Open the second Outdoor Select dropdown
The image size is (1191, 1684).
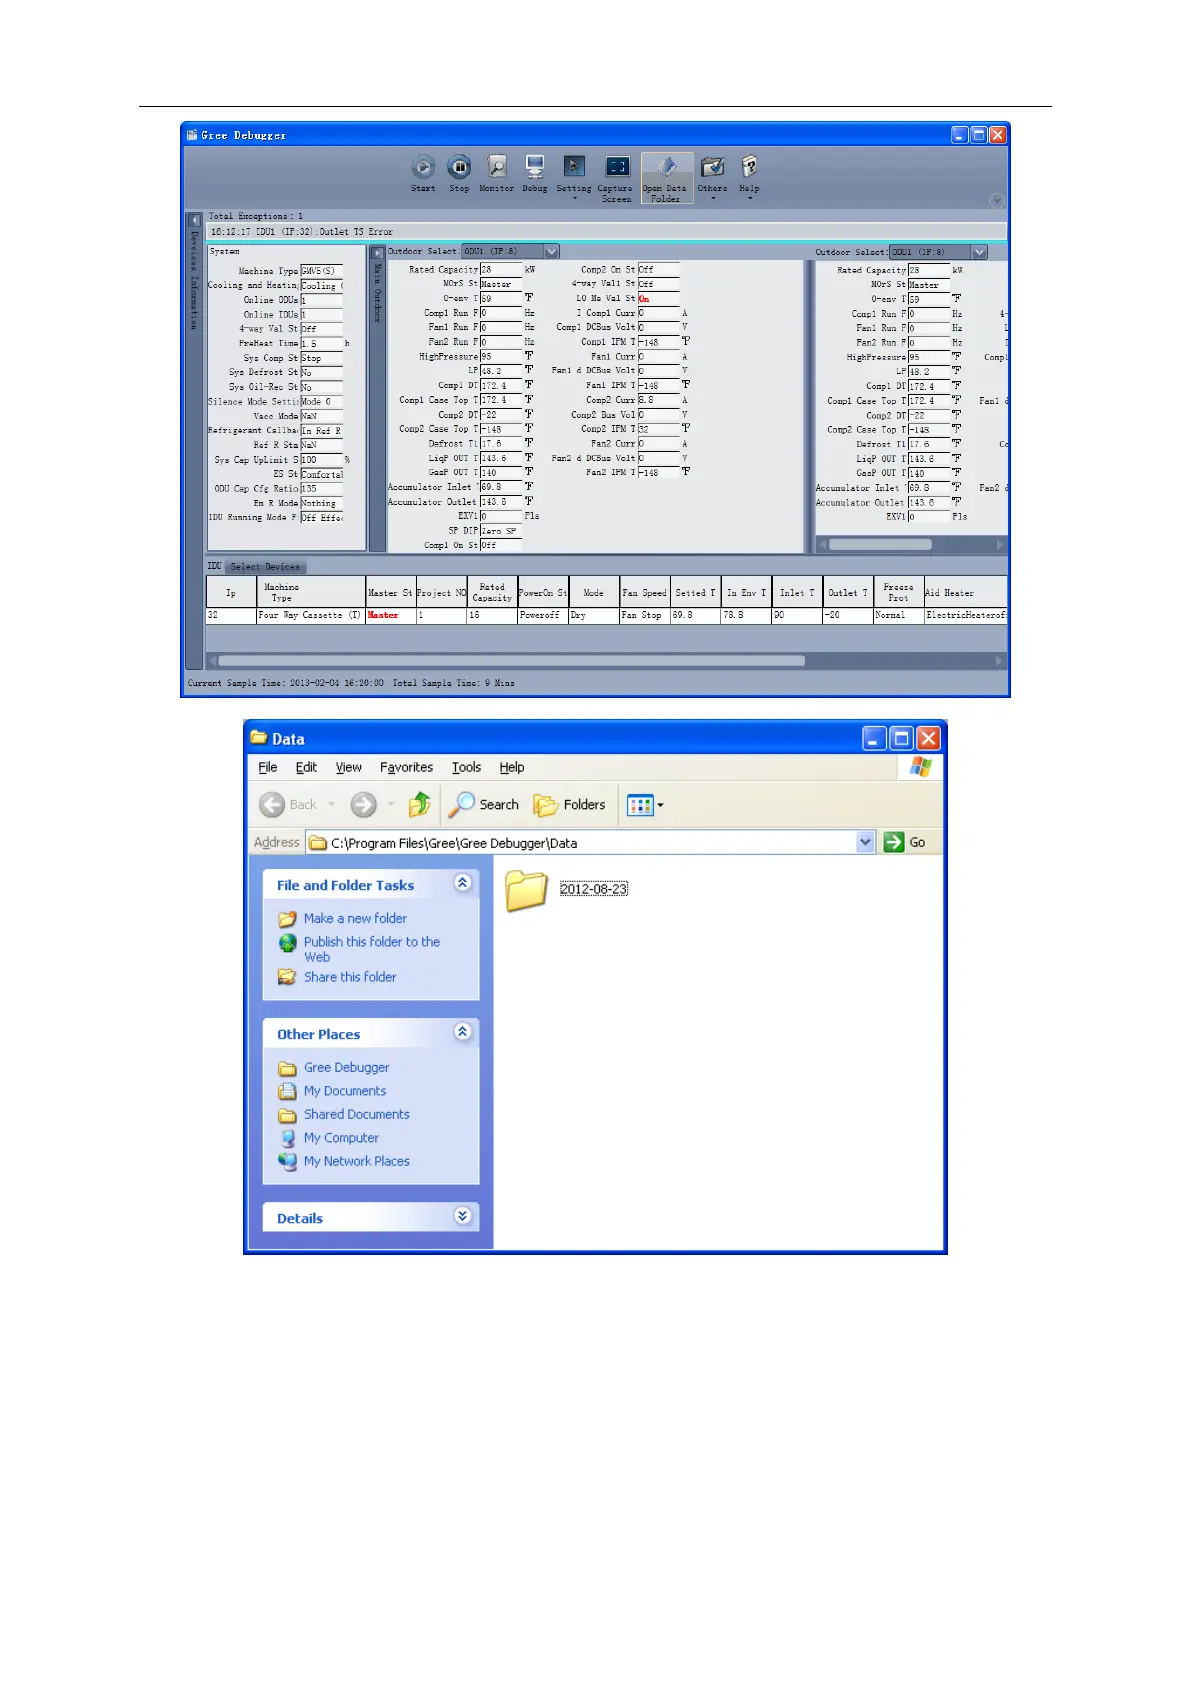pyautogui.click(x=979, y=252)
